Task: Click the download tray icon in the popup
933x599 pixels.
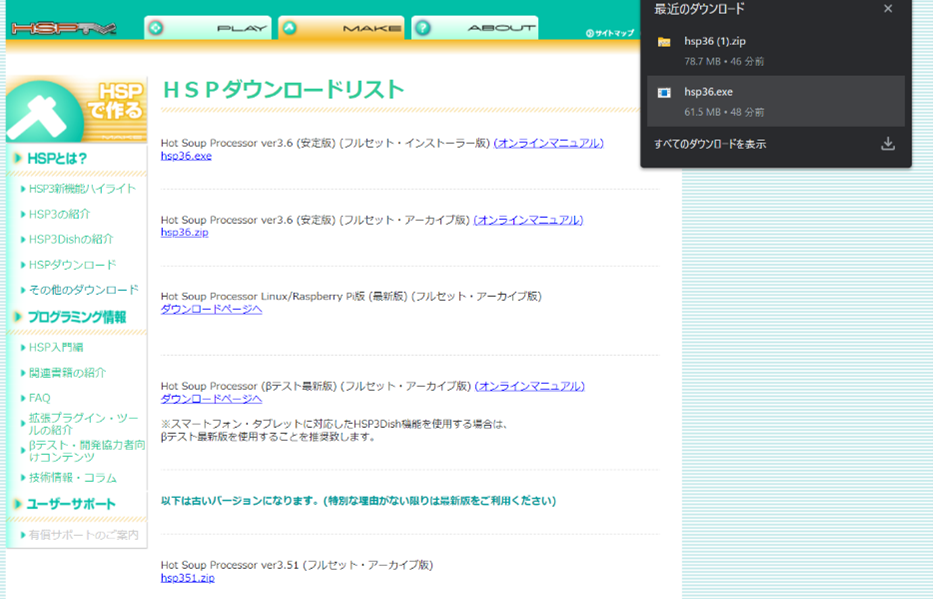Action: click(887, 144)
